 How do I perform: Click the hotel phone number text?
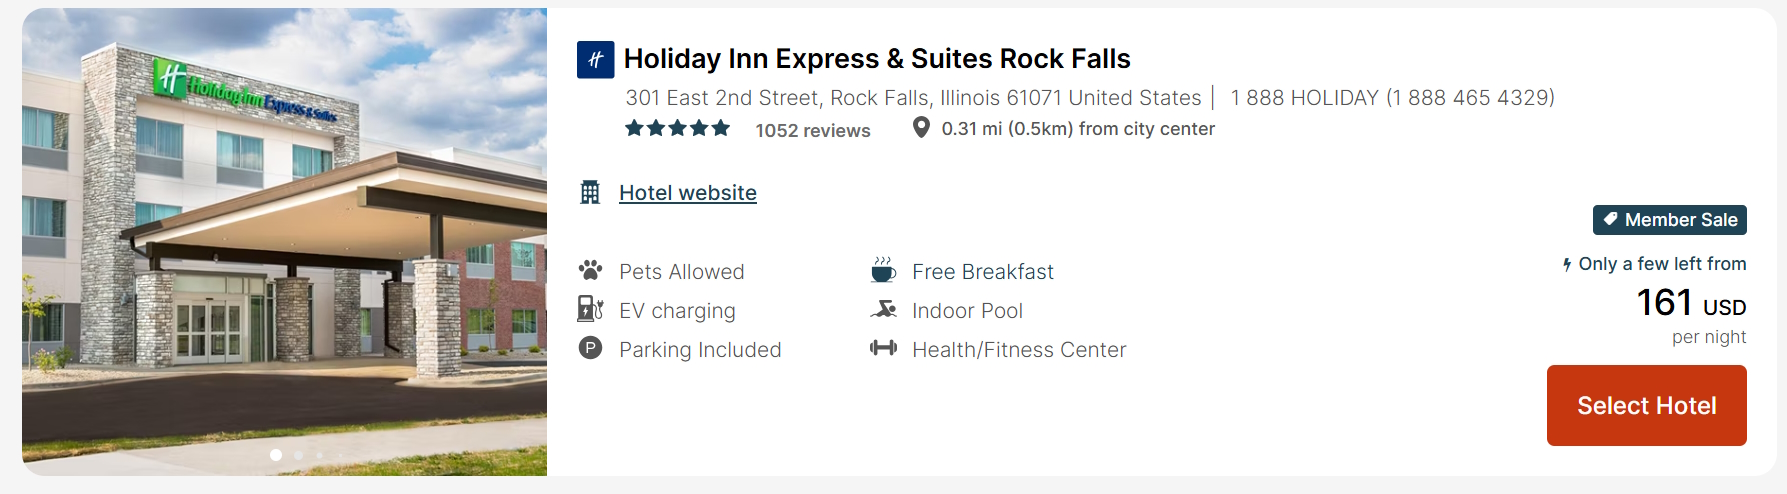1391,98
